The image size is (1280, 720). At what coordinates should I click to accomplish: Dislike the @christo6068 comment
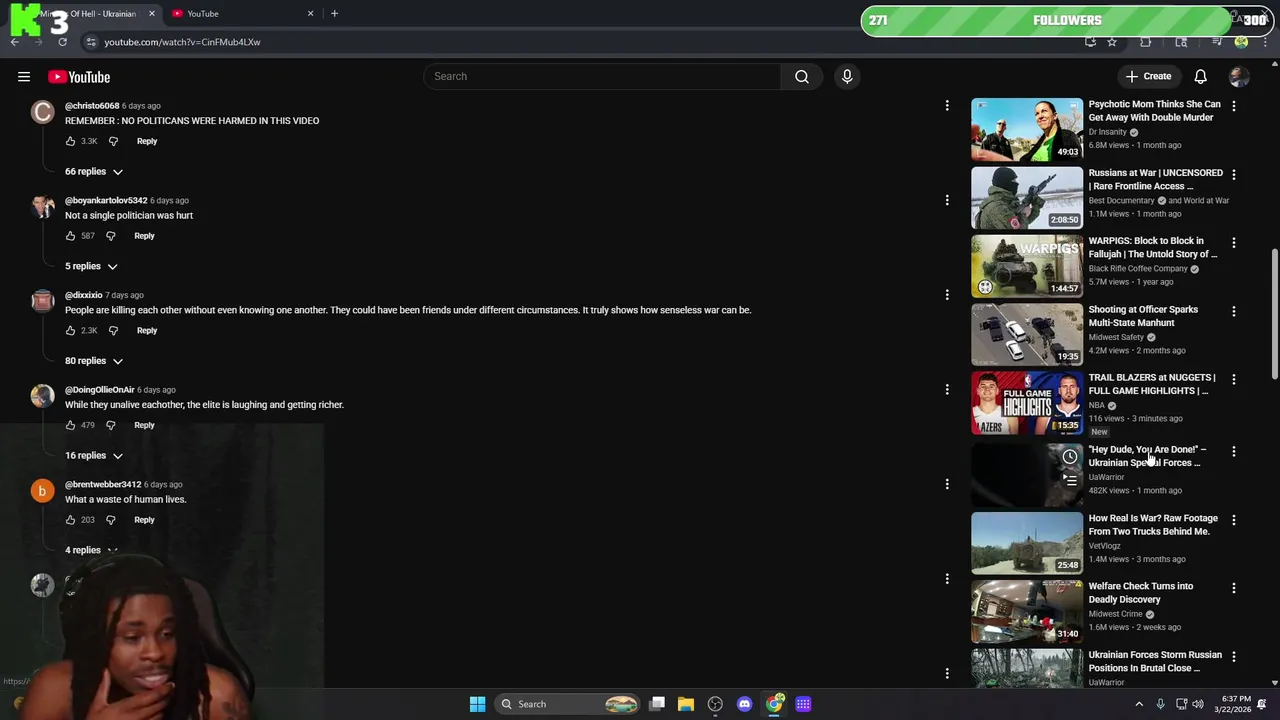pos(113,141)
